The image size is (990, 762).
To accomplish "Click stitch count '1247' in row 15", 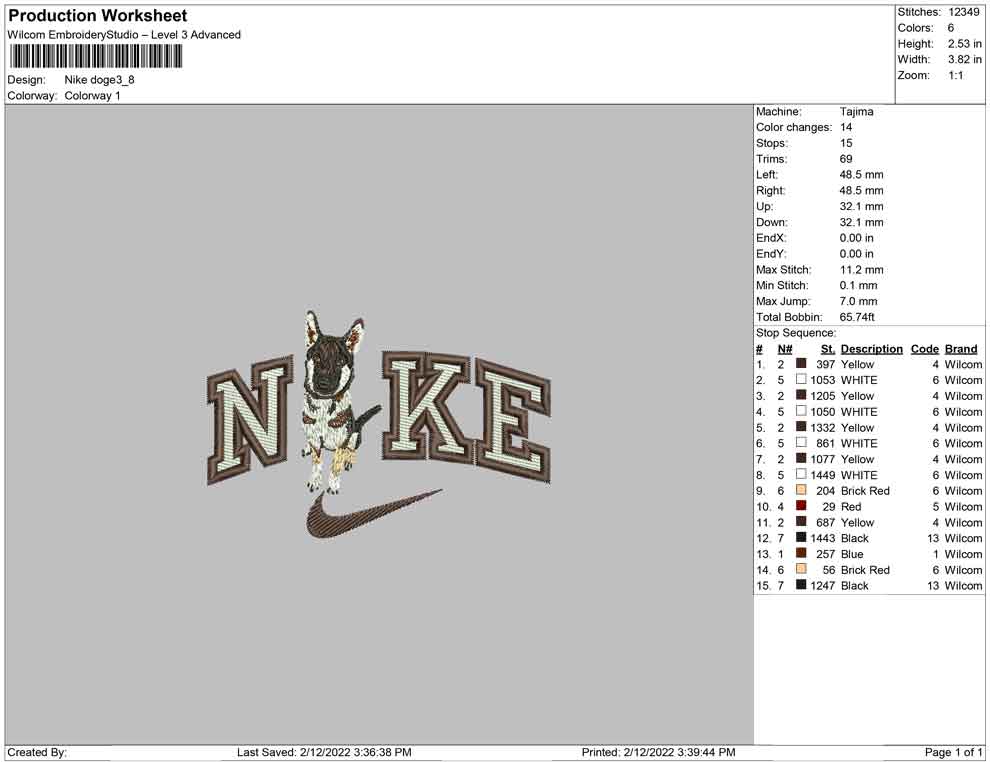I will coord(823,585).
